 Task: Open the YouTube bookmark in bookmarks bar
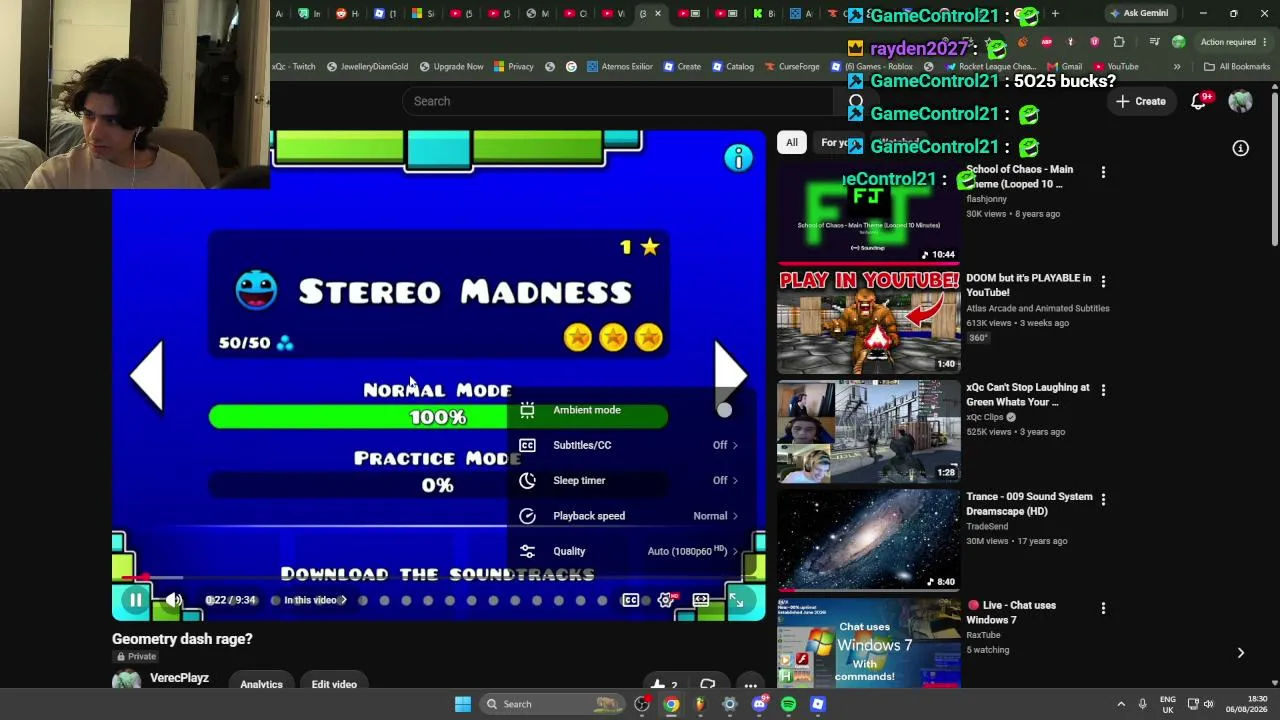click(1115, 67)
